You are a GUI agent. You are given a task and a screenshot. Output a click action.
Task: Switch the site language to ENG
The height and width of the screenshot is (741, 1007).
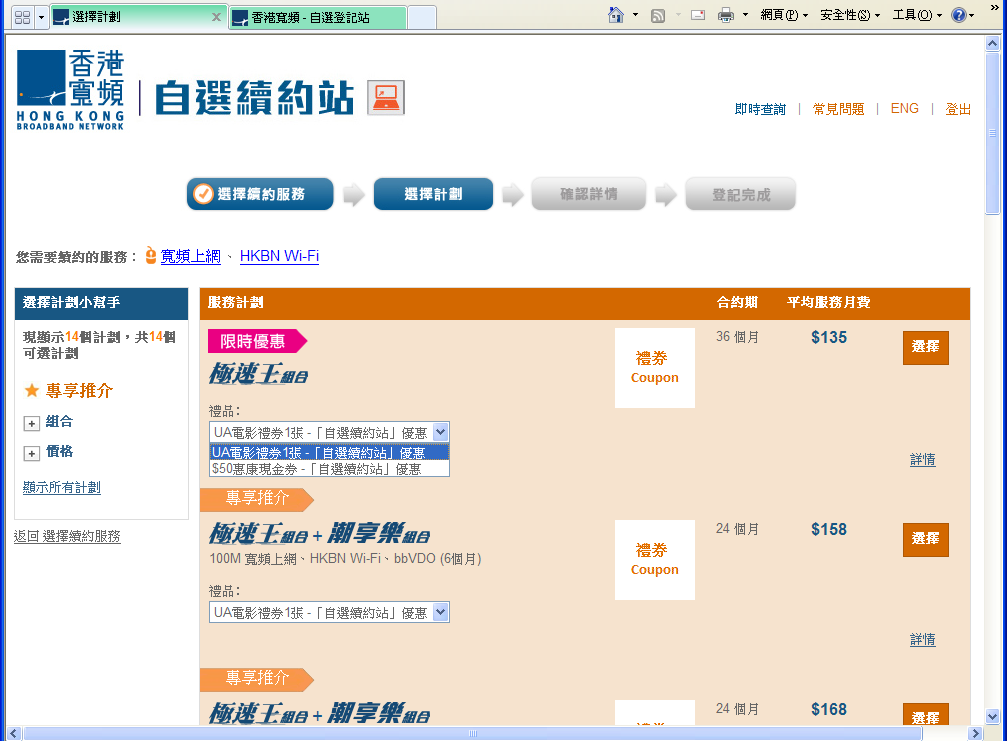904,109
